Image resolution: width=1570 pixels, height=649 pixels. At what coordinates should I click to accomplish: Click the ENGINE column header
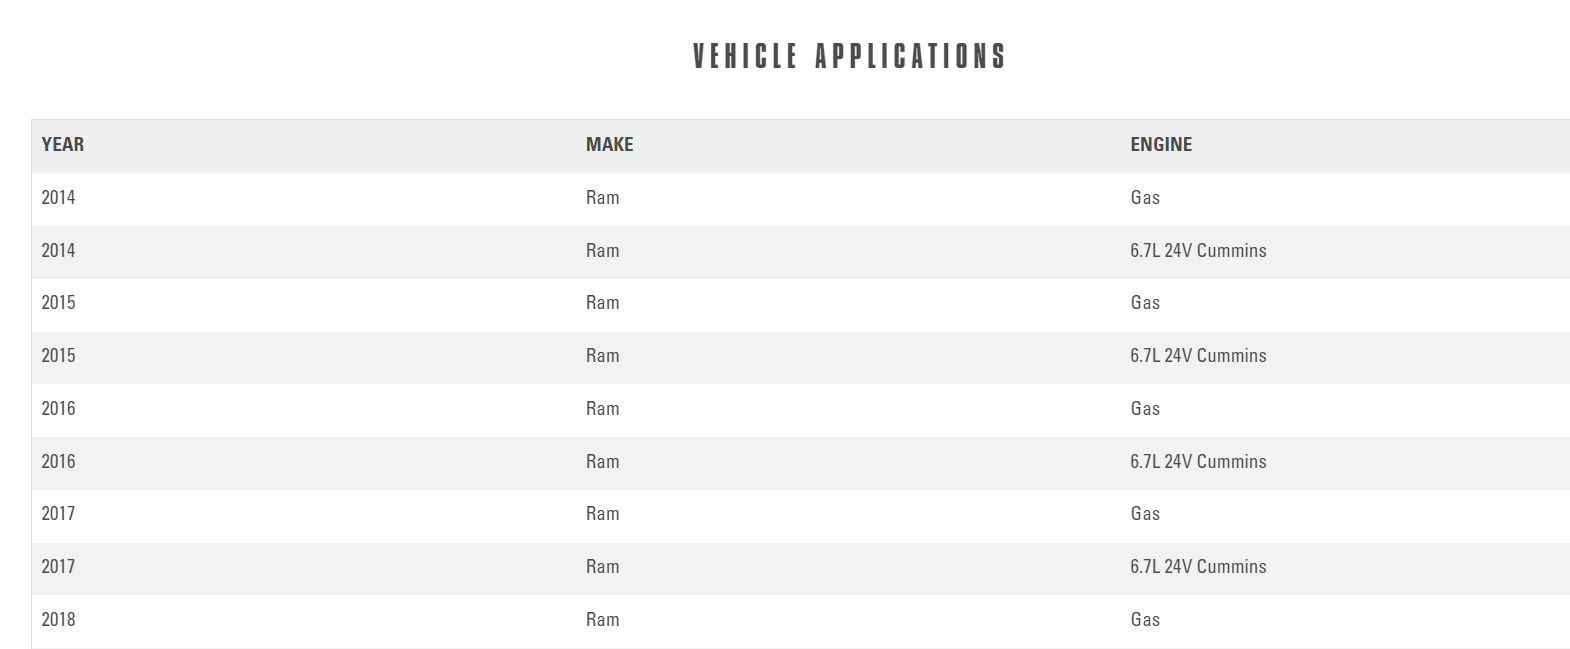(x=1161, y=145)
